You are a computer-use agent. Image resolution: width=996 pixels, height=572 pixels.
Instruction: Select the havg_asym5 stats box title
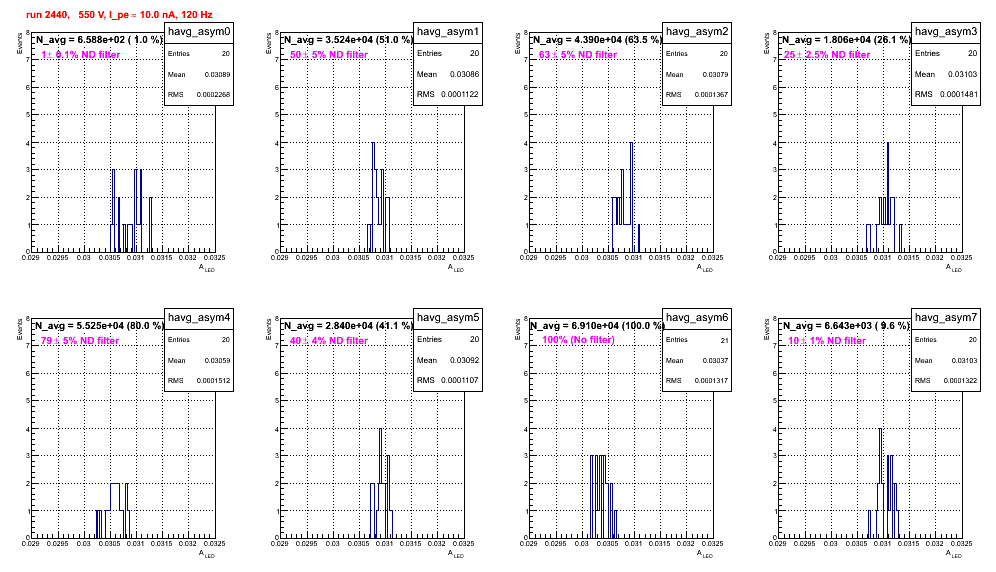coord(448,318)
